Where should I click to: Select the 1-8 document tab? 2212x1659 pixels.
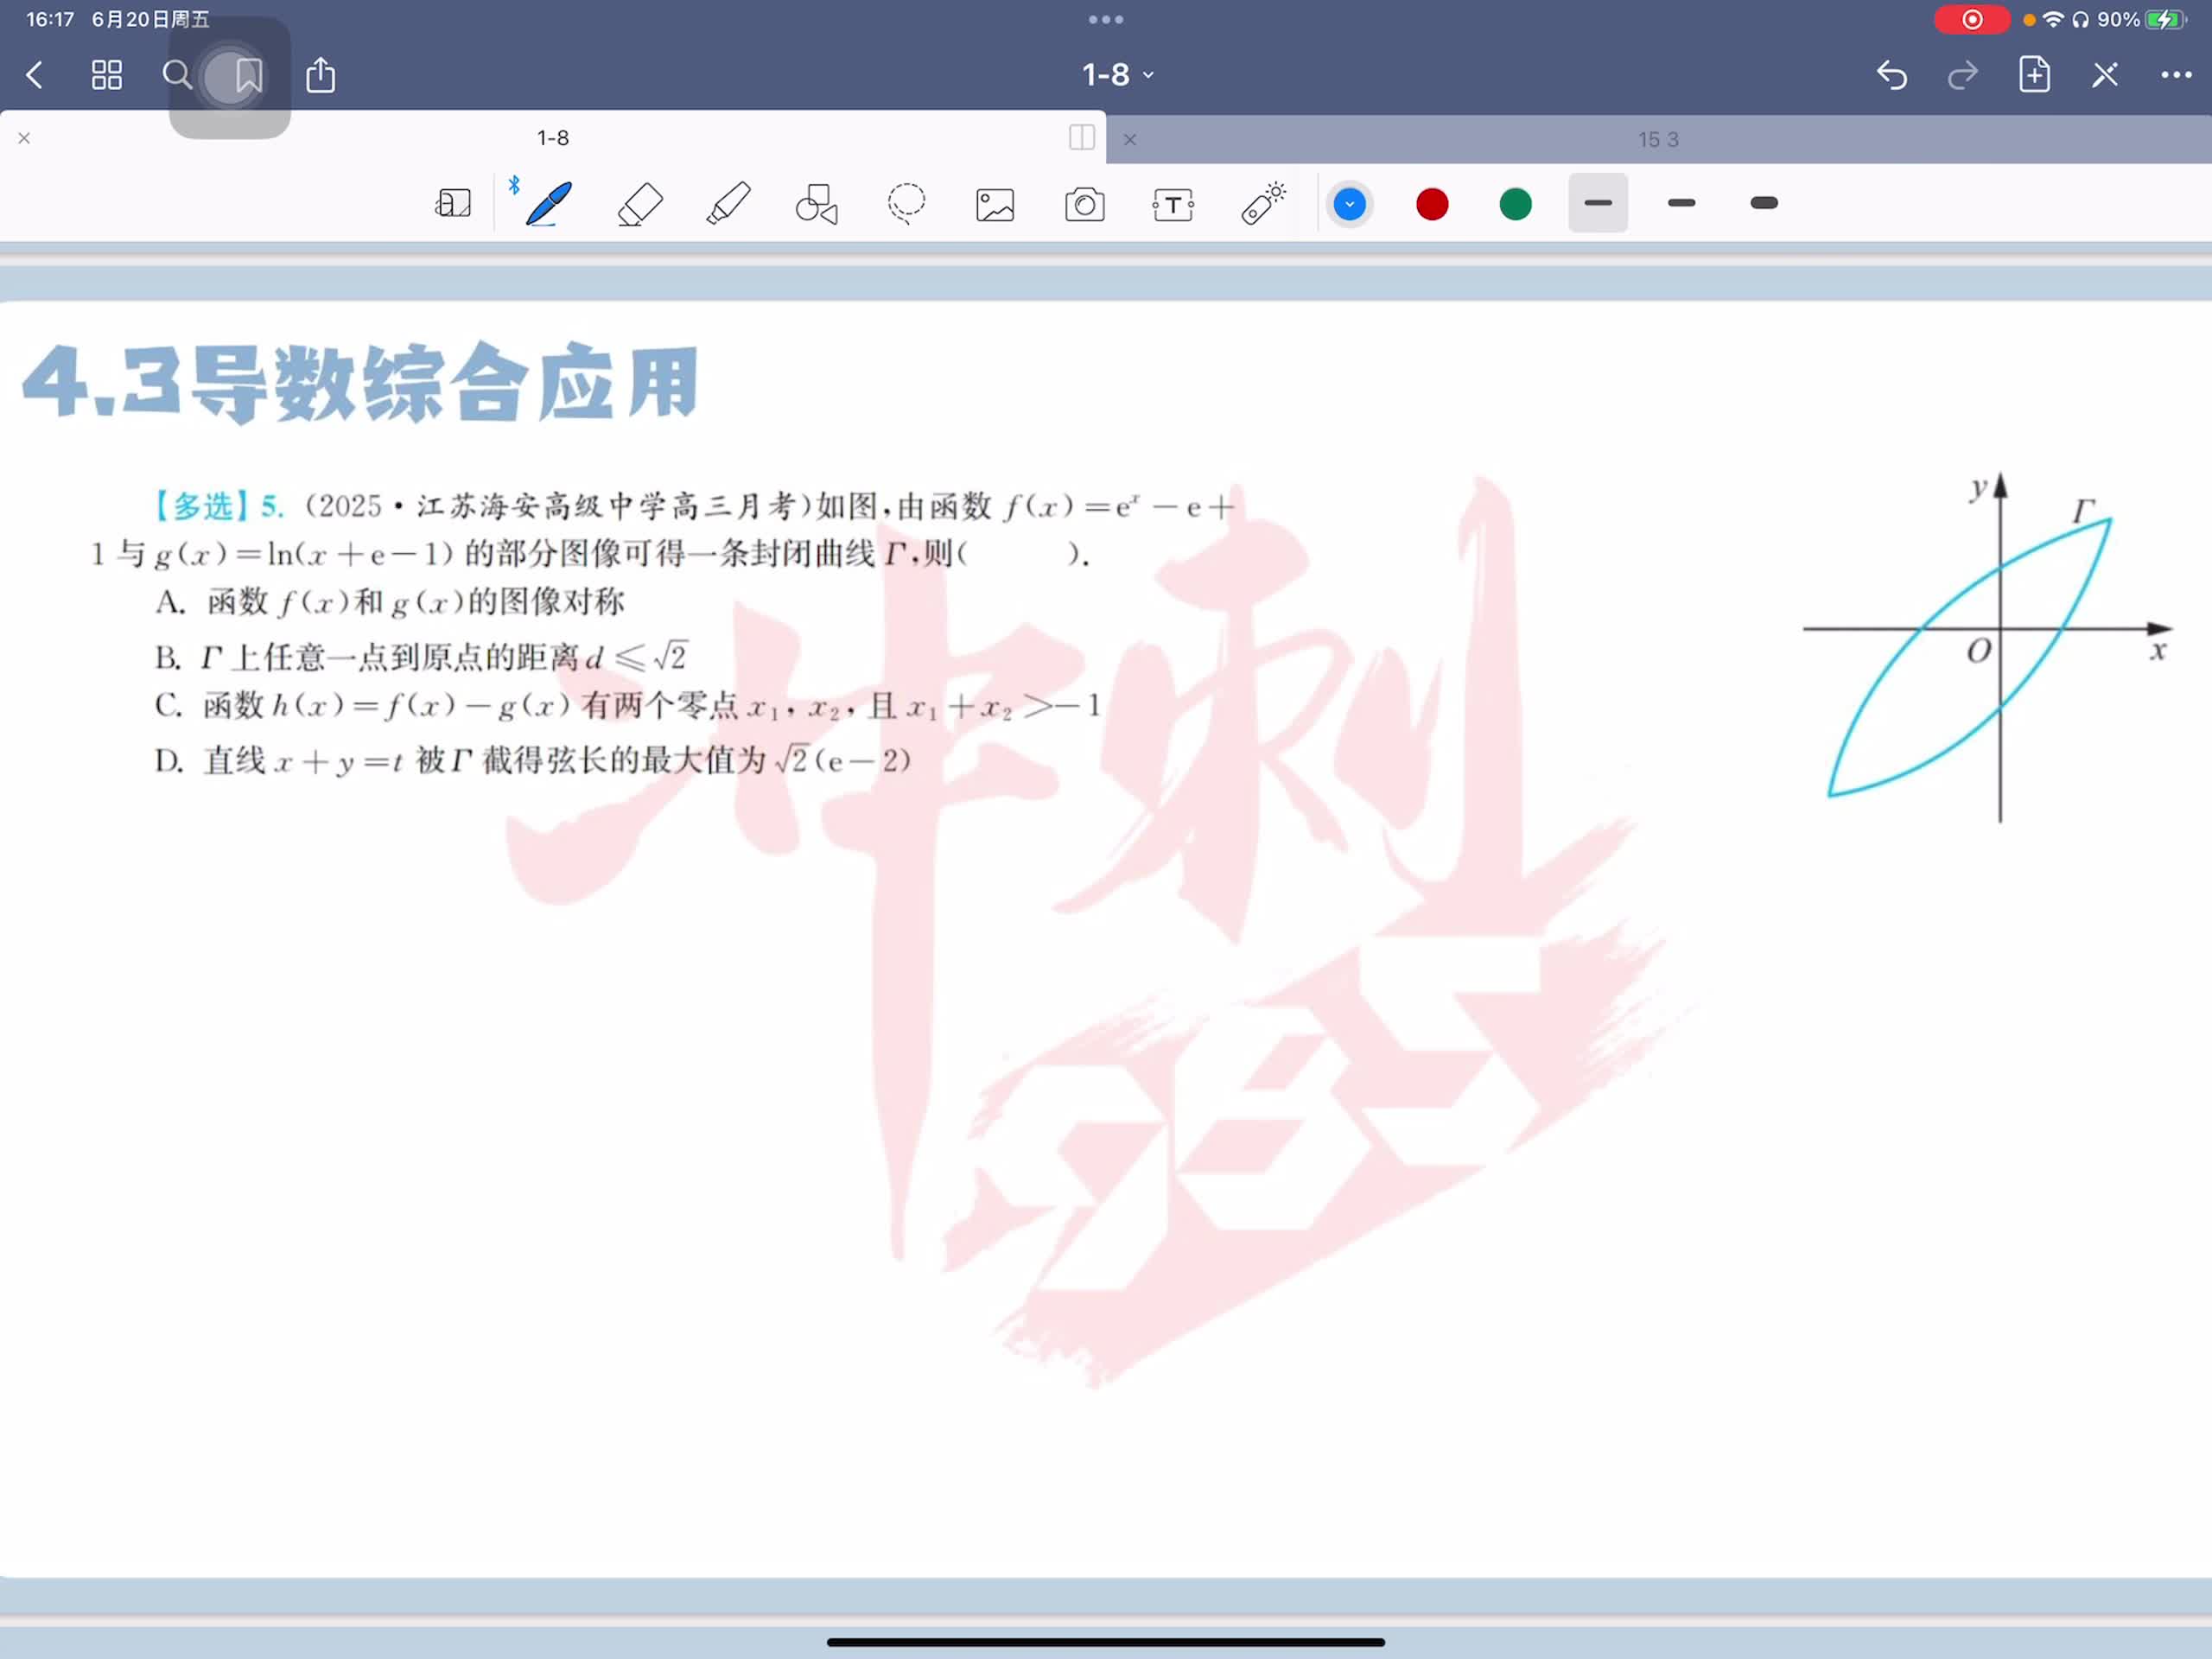pyautogui.click(x=552, y=138)
